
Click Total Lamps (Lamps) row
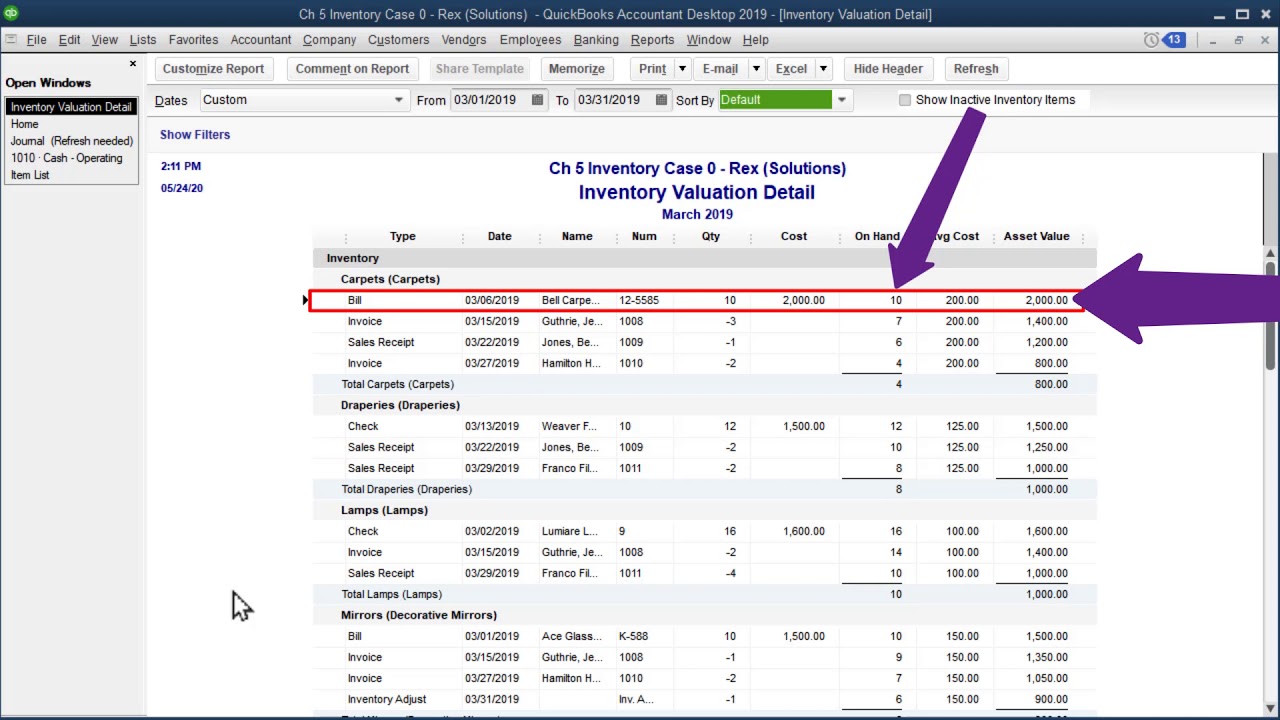(703, 595)
